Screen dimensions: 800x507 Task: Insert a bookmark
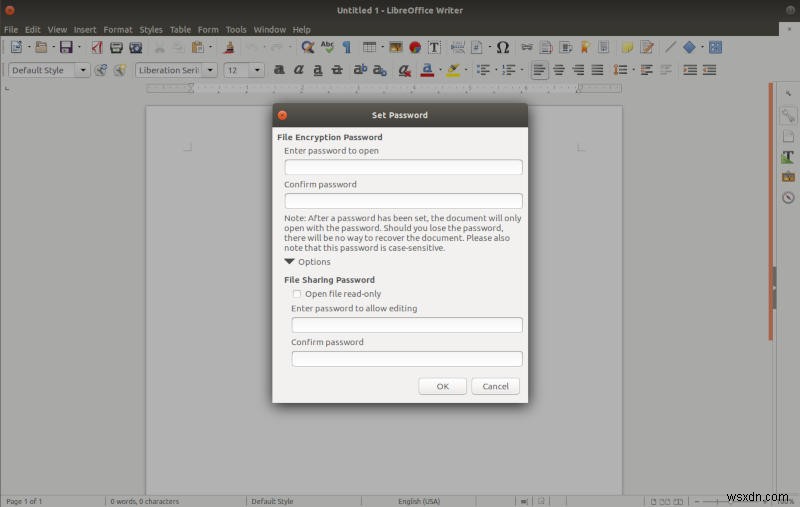point(585,47)
